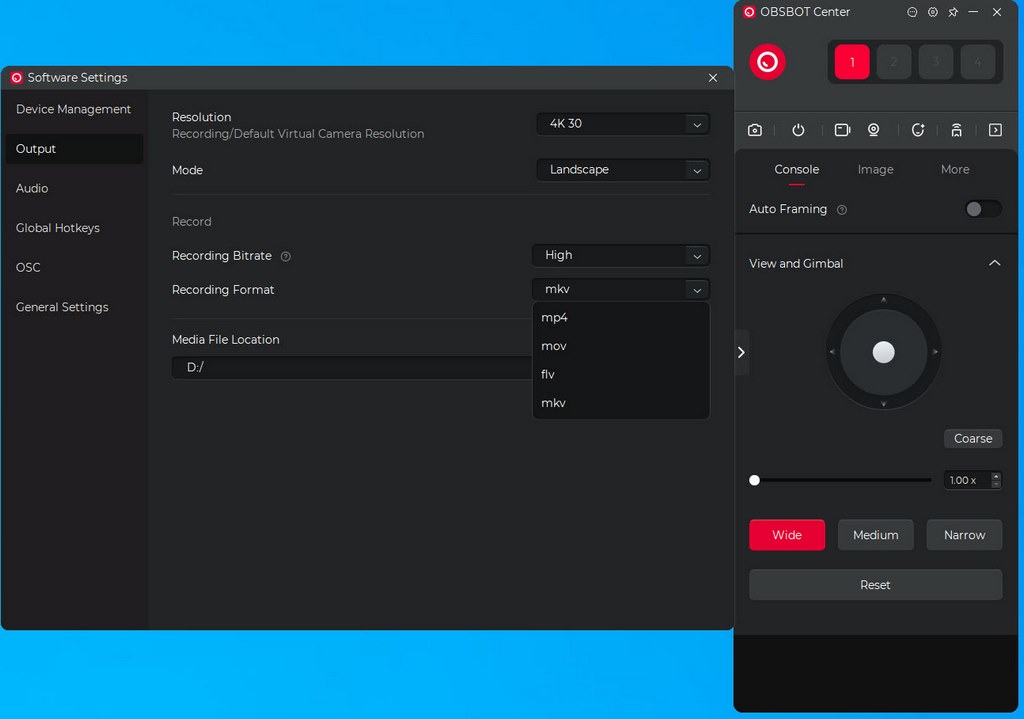Switch to the More tab

[x=955, y=170]
